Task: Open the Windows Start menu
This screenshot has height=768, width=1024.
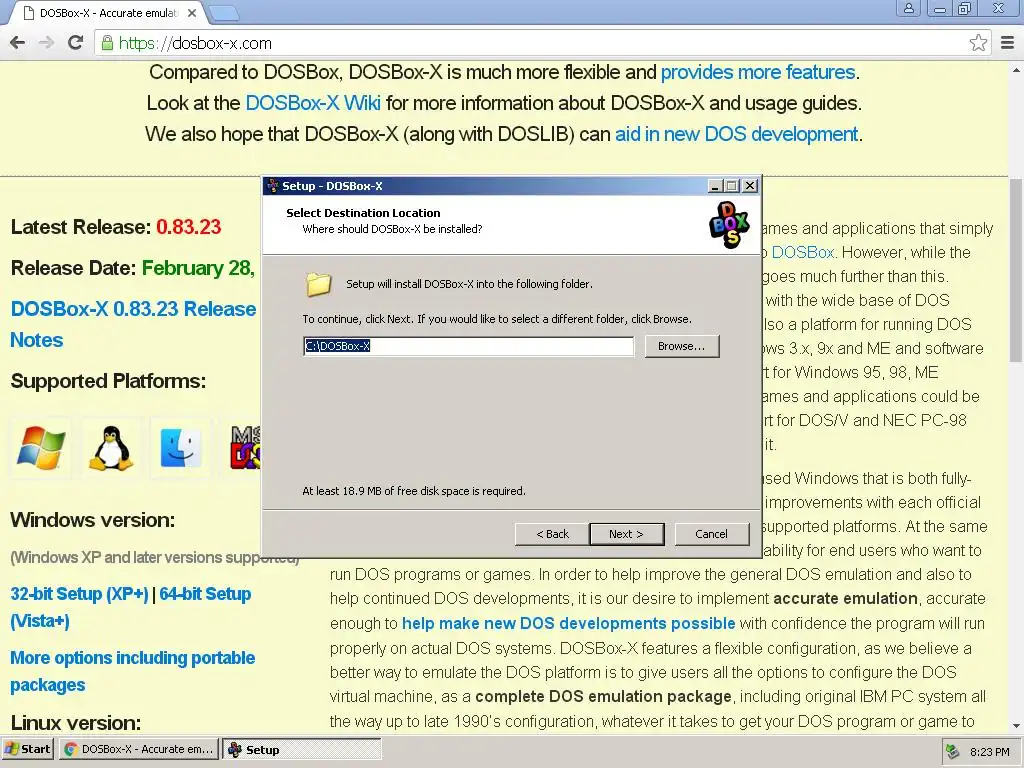Action: coord(28,749)
